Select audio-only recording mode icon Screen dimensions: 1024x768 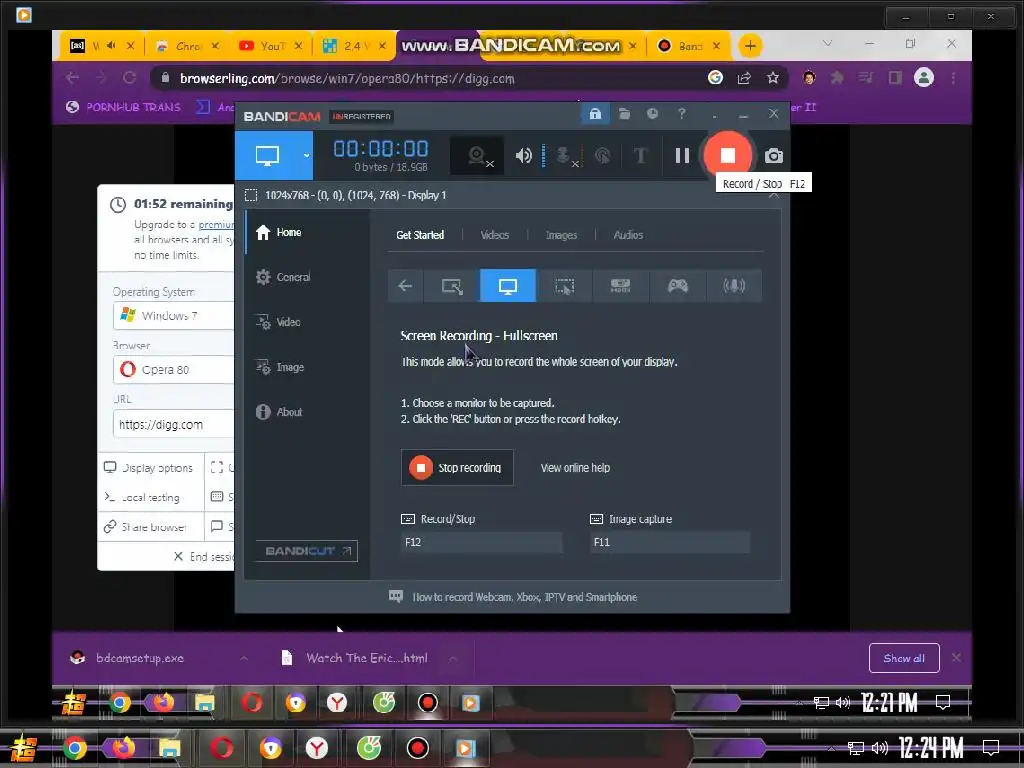pos(733,285)
